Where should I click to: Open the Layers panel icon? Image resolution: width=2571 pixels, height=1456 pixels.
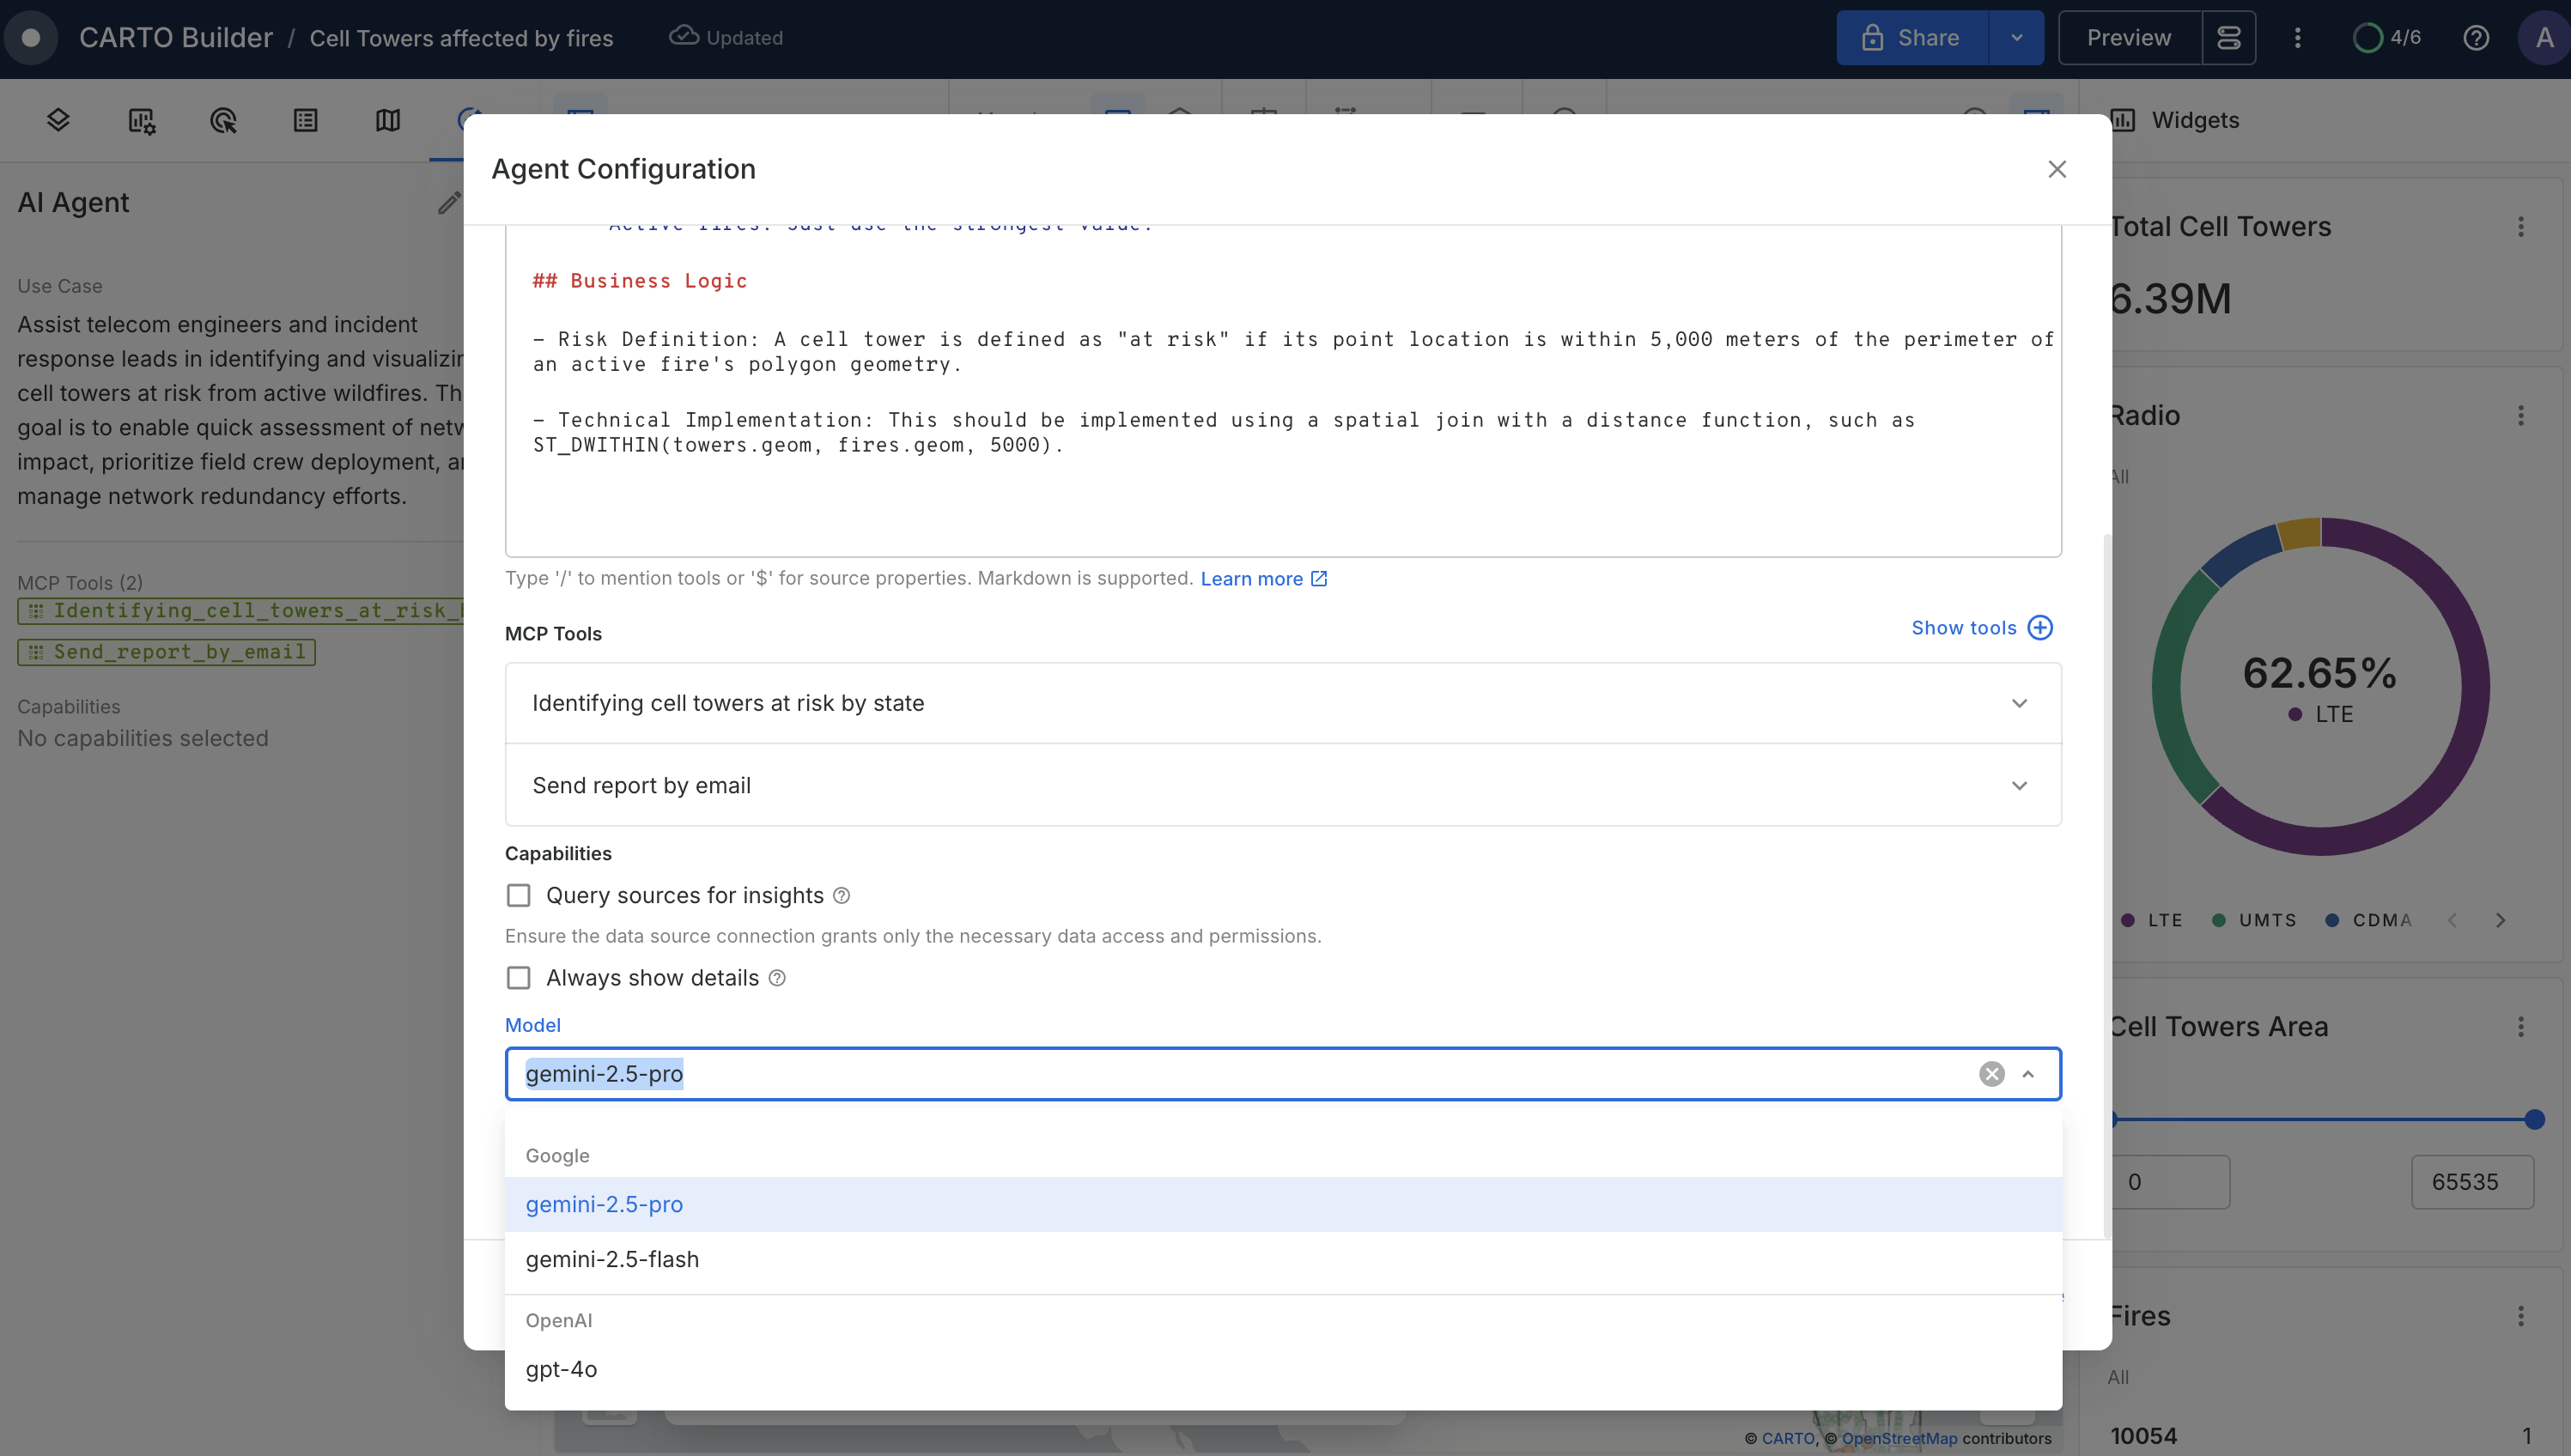coord(58,120)
